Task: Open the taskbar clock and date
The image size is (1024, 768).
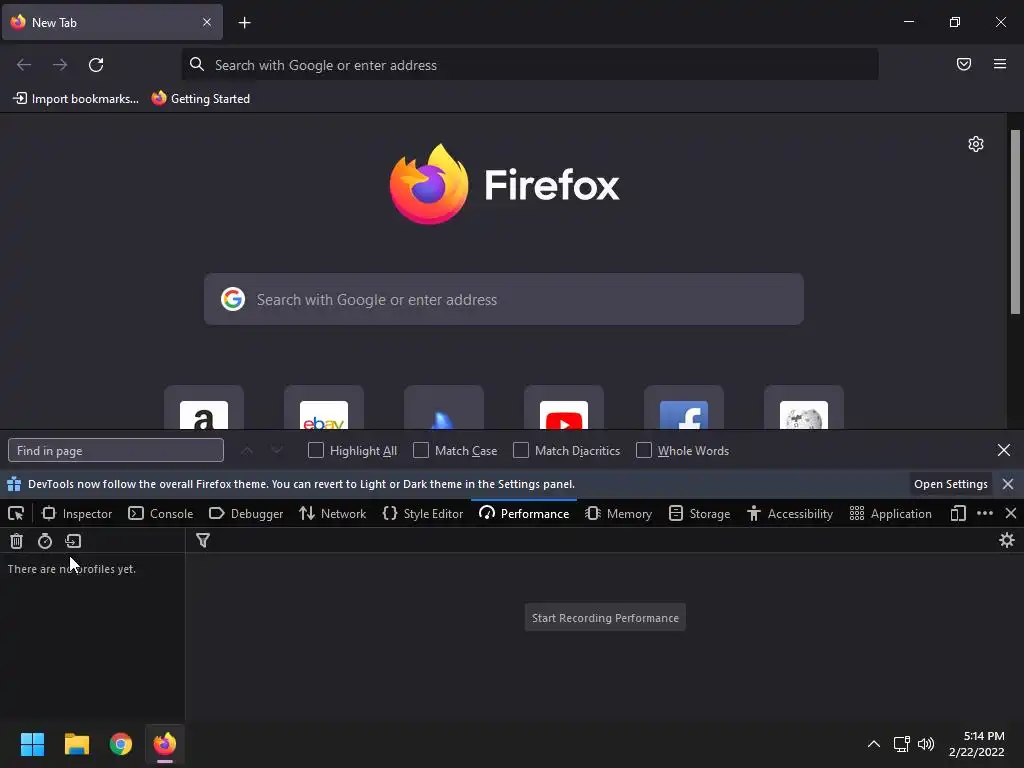Action: tap(976, 744)
